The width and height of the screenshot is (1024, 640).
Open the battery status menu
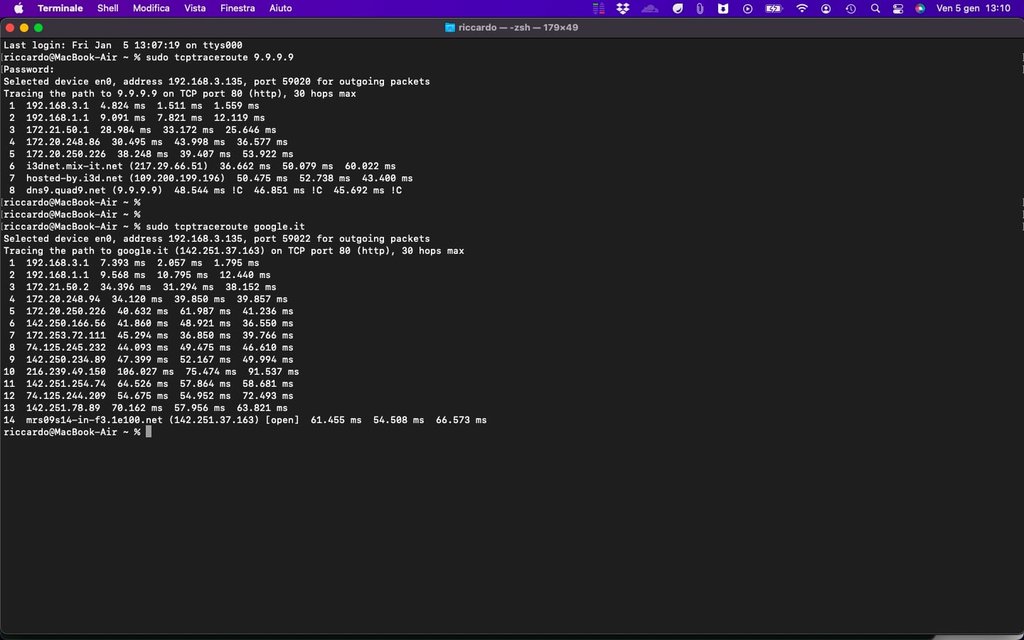774,8
